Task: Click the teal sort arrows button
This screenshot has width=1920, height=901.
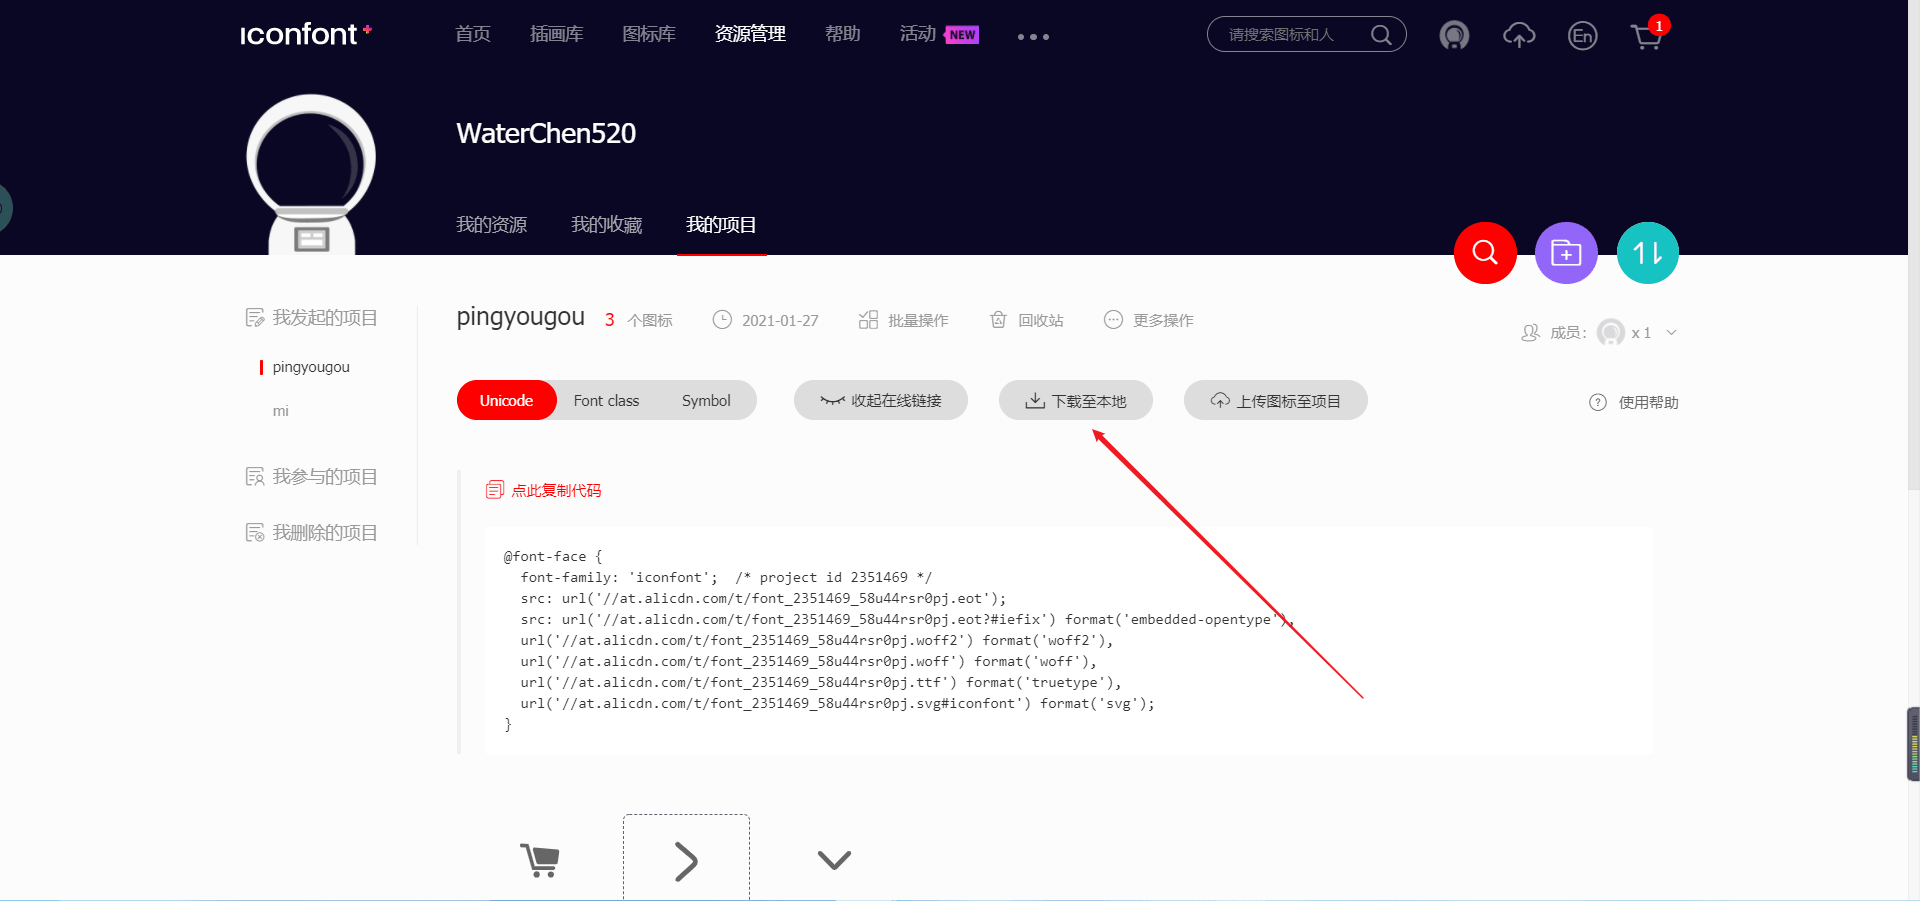Action: [x=1647, y=253]
